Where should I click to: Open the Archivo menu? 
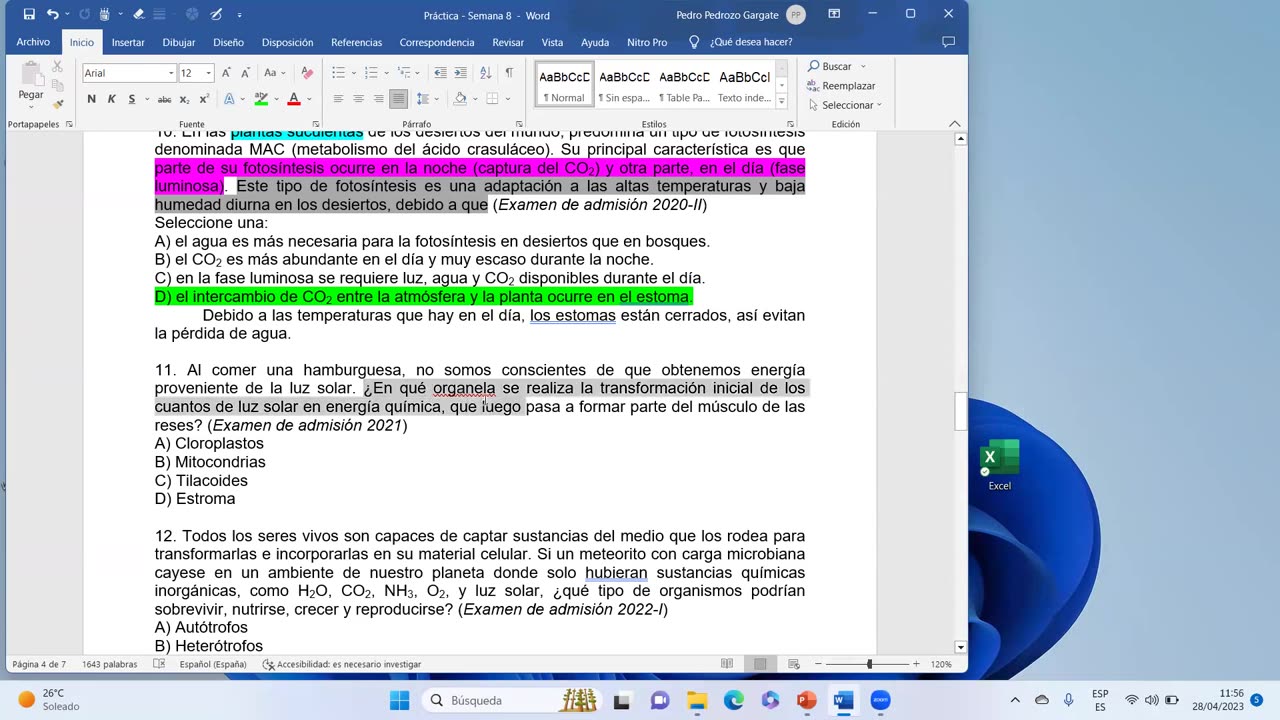point(33,42)
